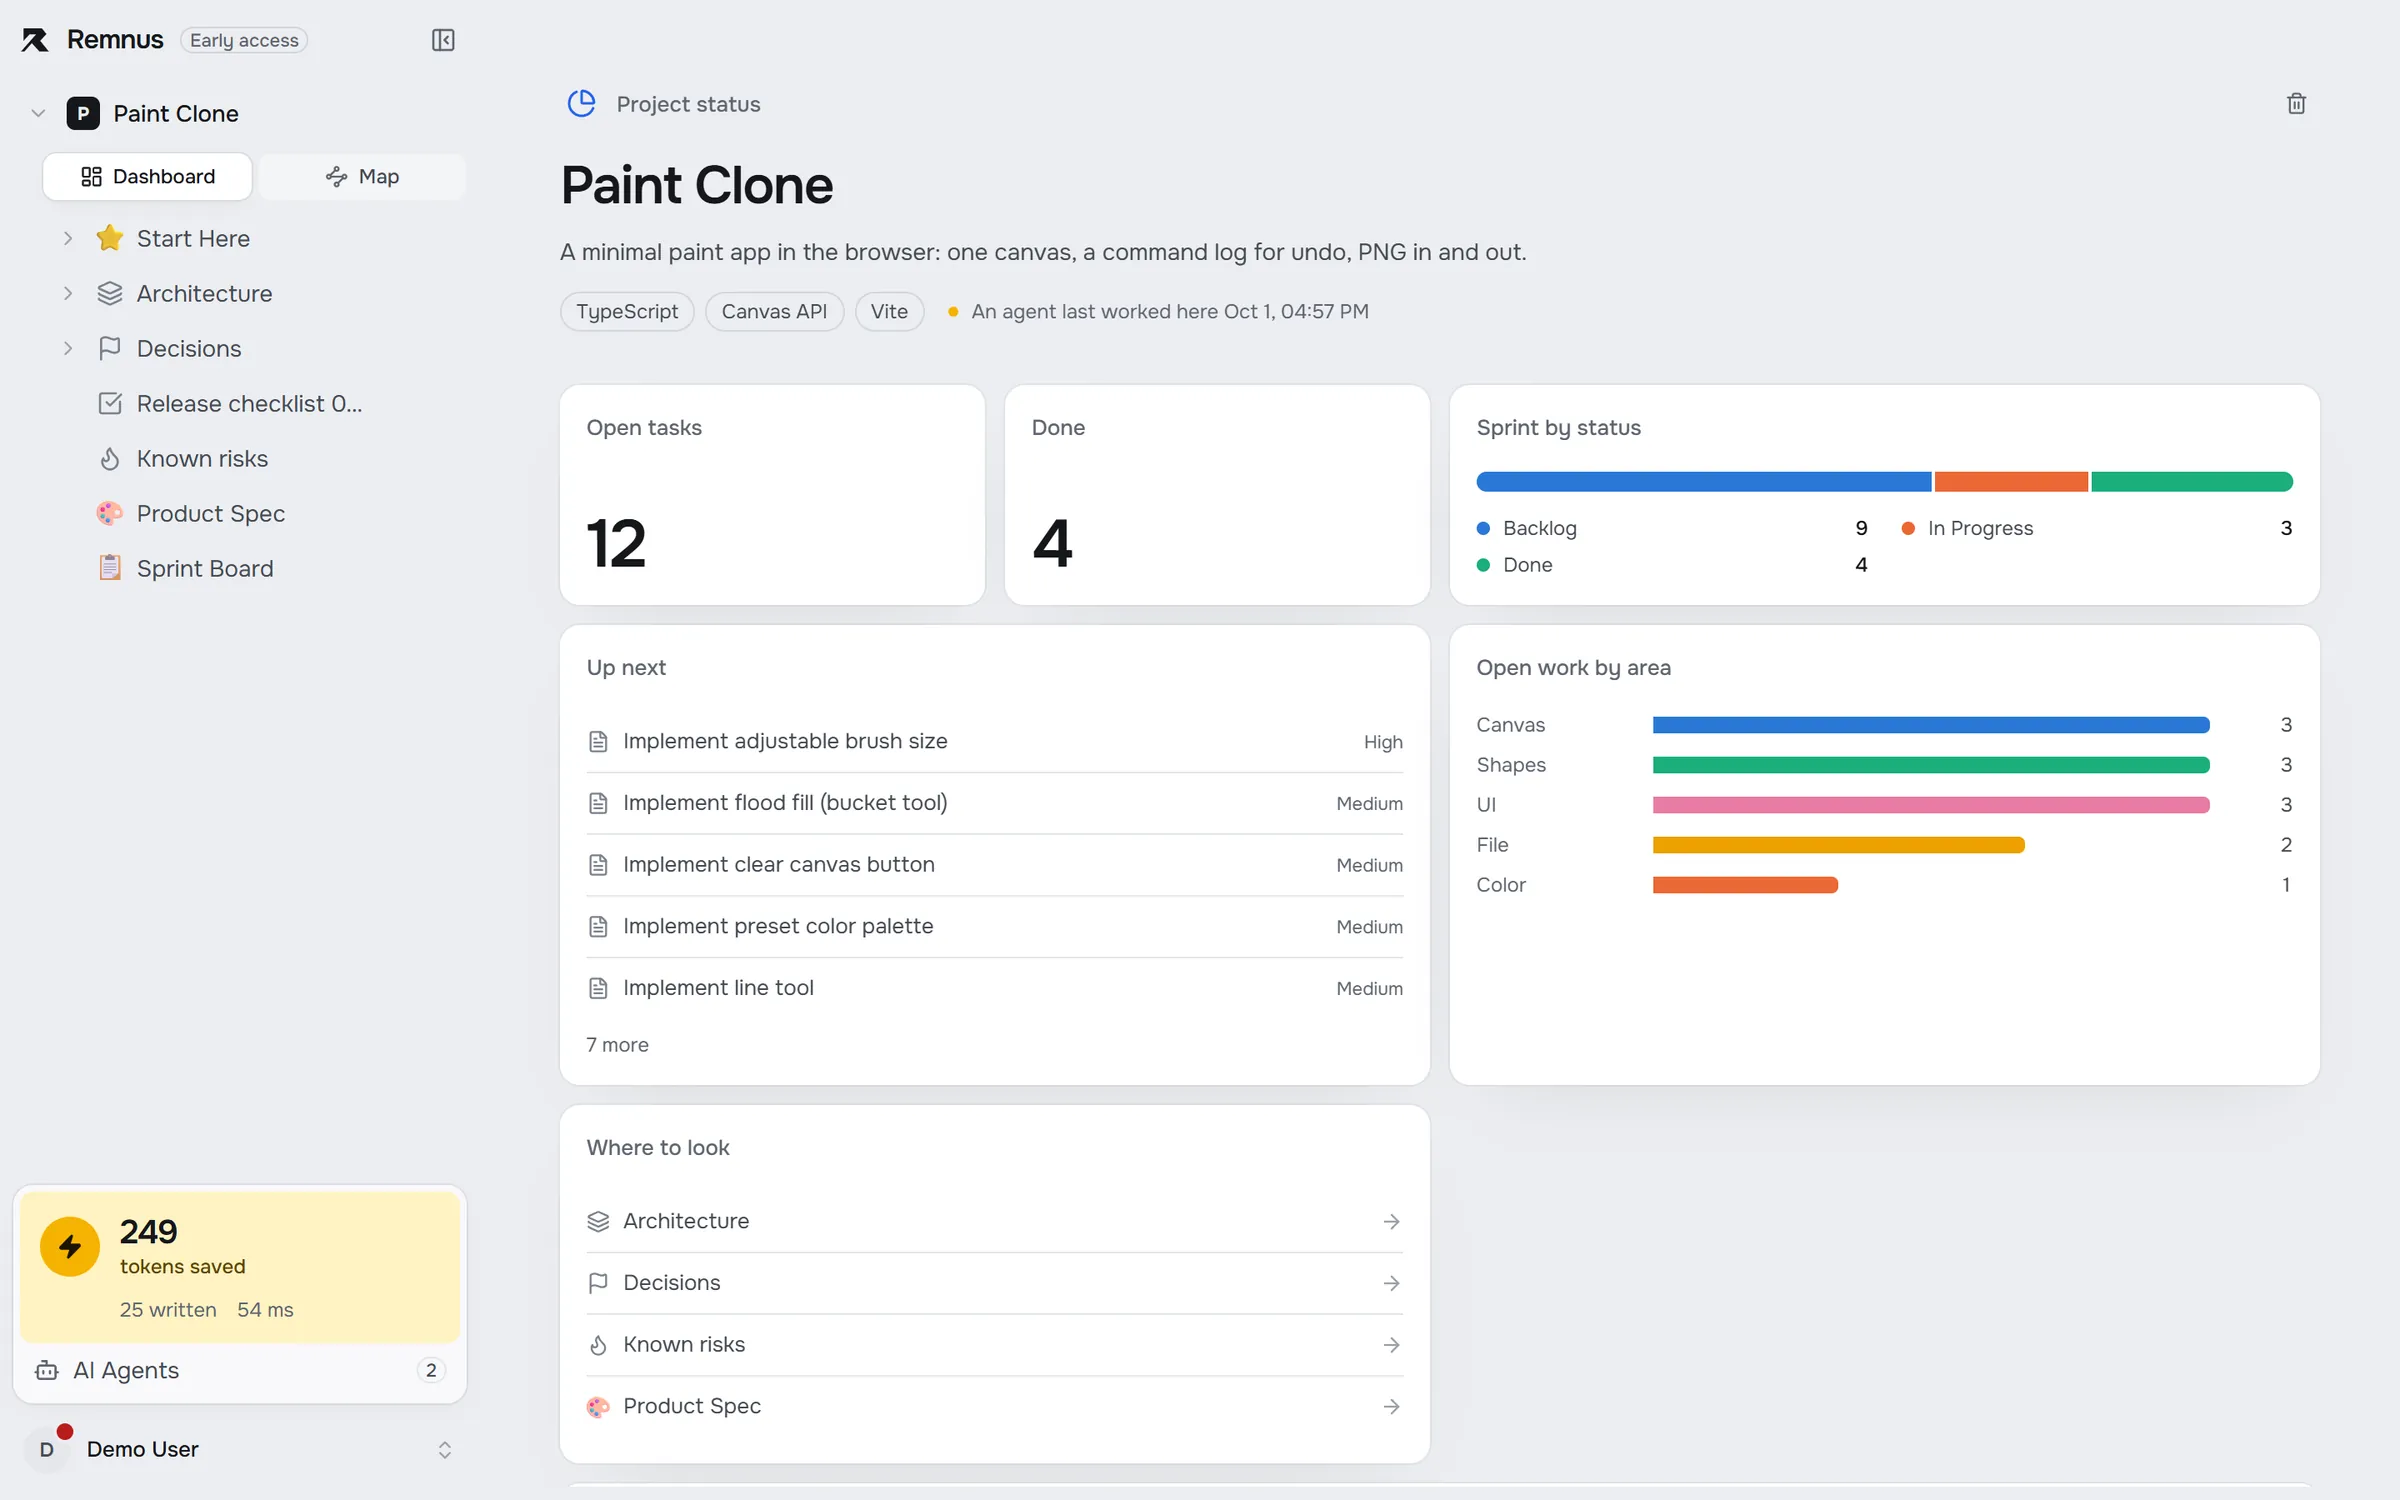
Task: Open Known risks link in Where to look
Action: (x=994, y=1345)
